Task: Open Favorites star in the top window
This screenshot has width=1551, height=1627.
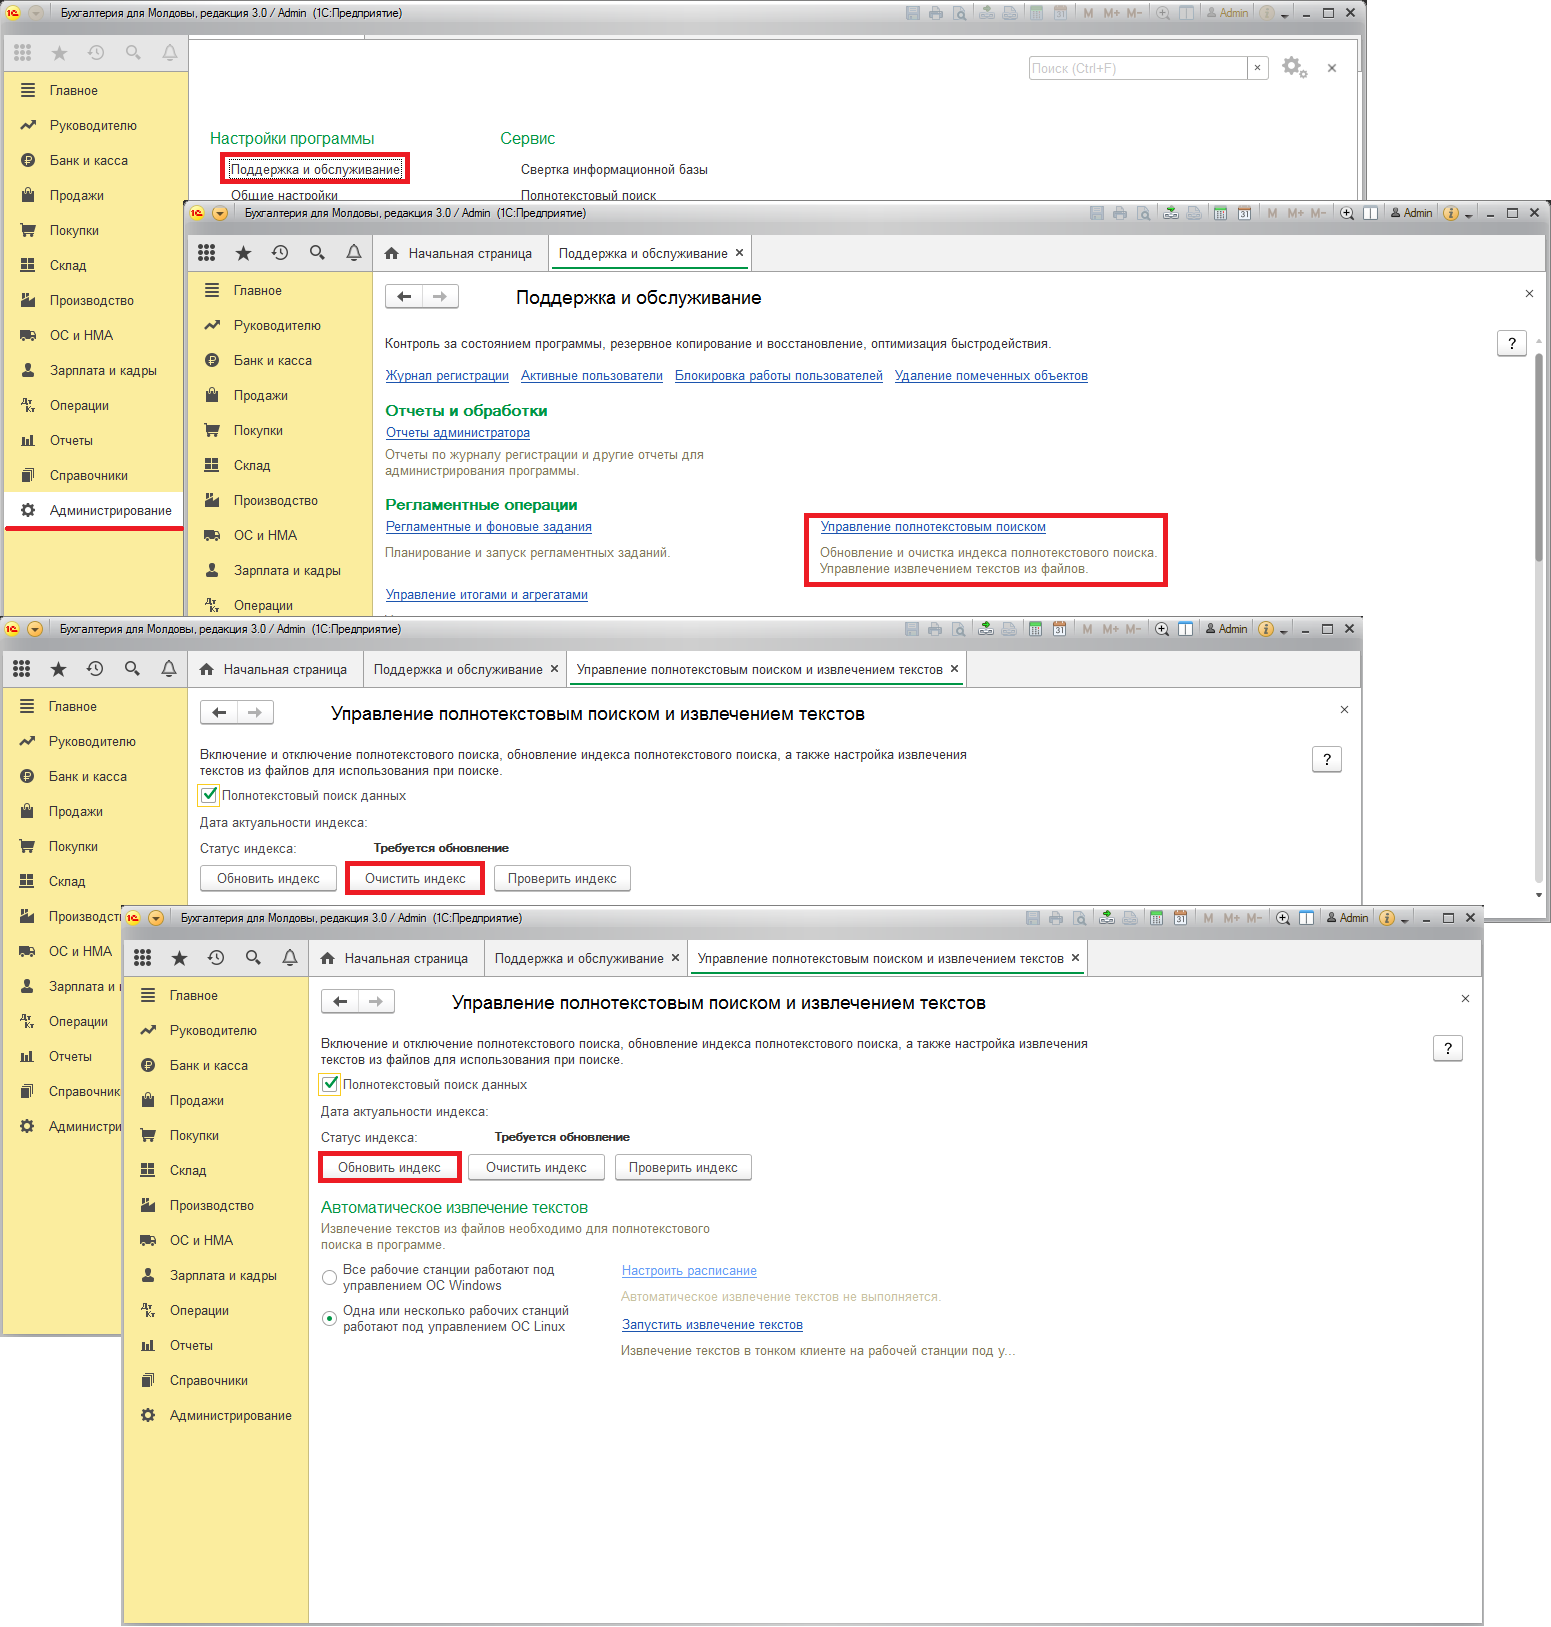Action: pyautogui.click(x=59, y=53)
